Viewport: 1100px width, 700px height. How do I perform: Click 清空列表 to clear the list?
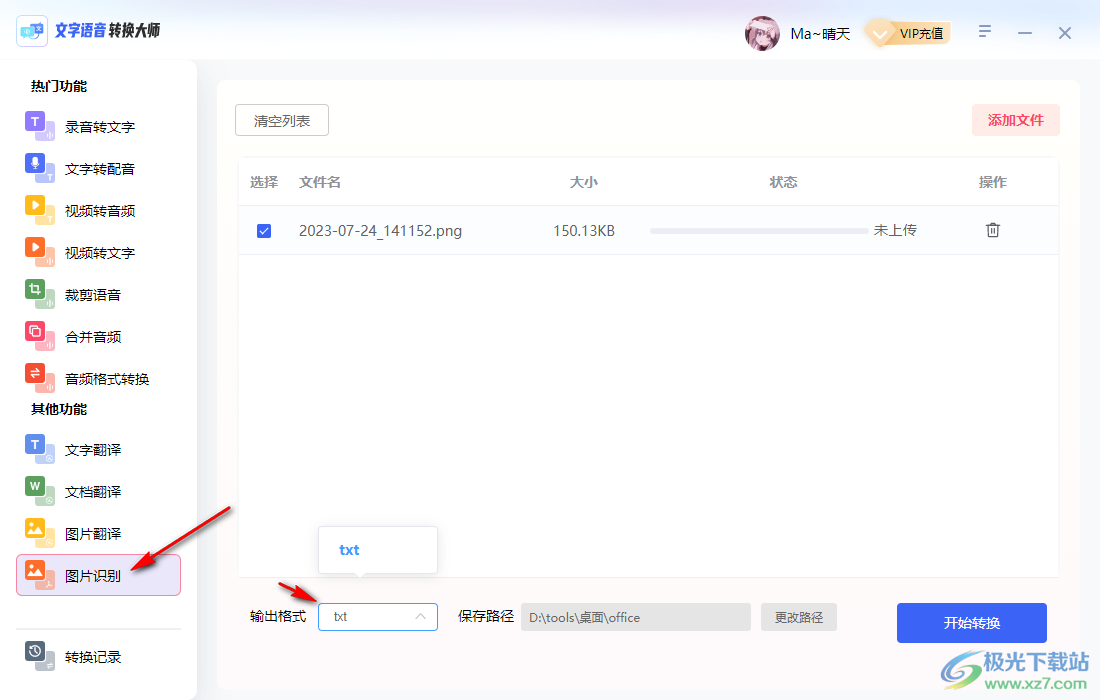pos(281,119)
